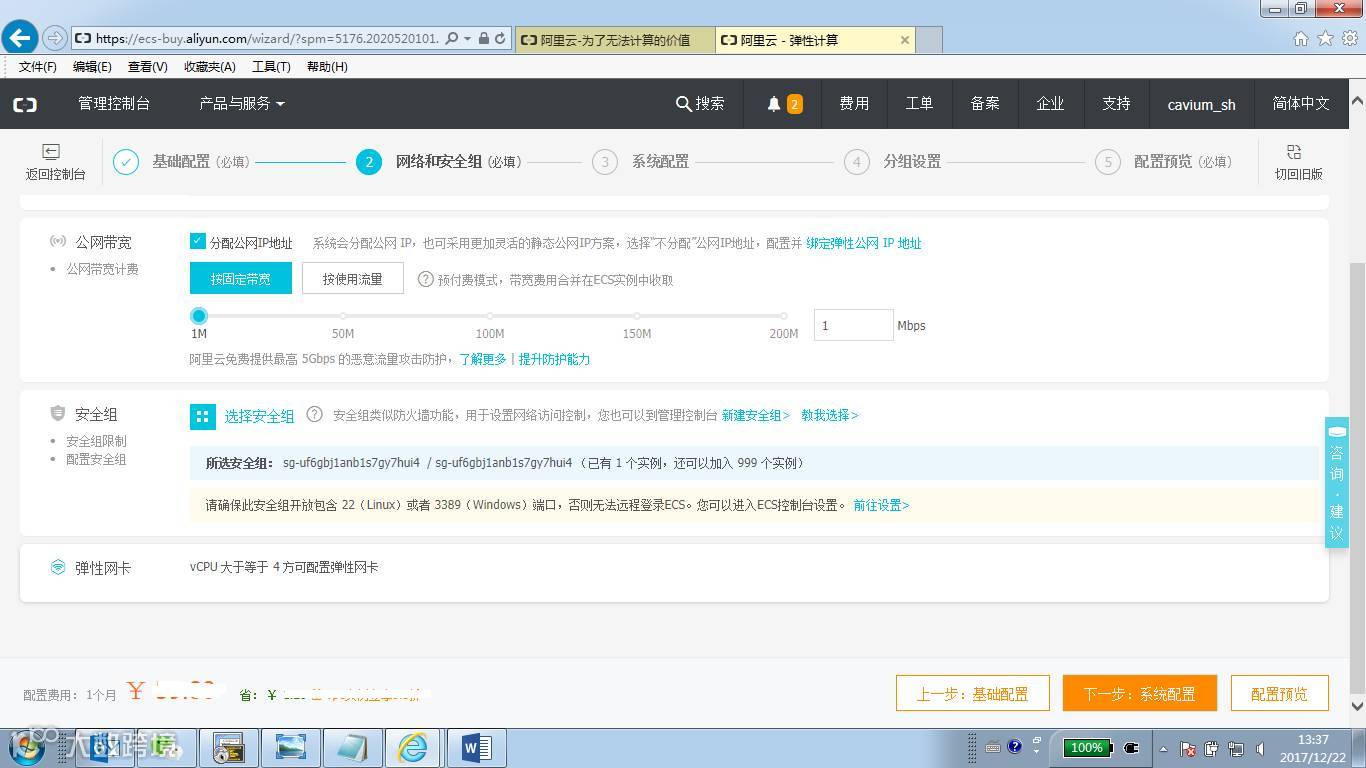Click the browser favorites star icon
Viewport: 1366px width, 768px height.
(x=1325, y=39)
